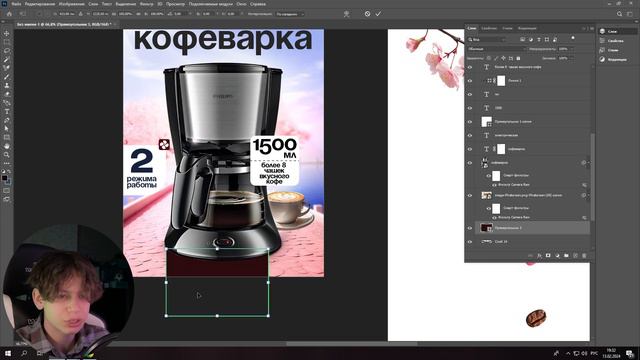This screenshot has width=640, height=360.
Task: Lock all padlock icon
Action: coord(518,58)
